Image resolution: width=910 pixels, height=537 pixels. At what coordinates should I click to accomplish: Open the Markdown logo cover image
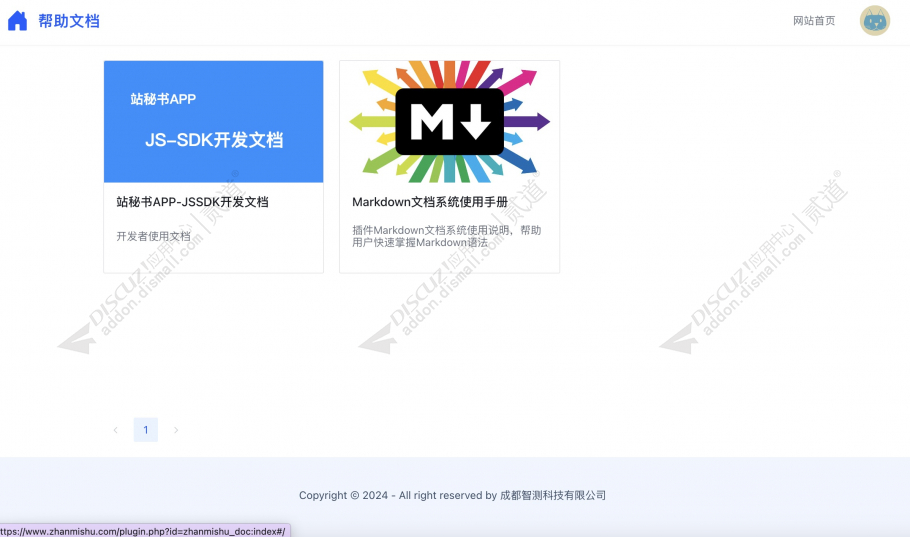coord(449,122)
